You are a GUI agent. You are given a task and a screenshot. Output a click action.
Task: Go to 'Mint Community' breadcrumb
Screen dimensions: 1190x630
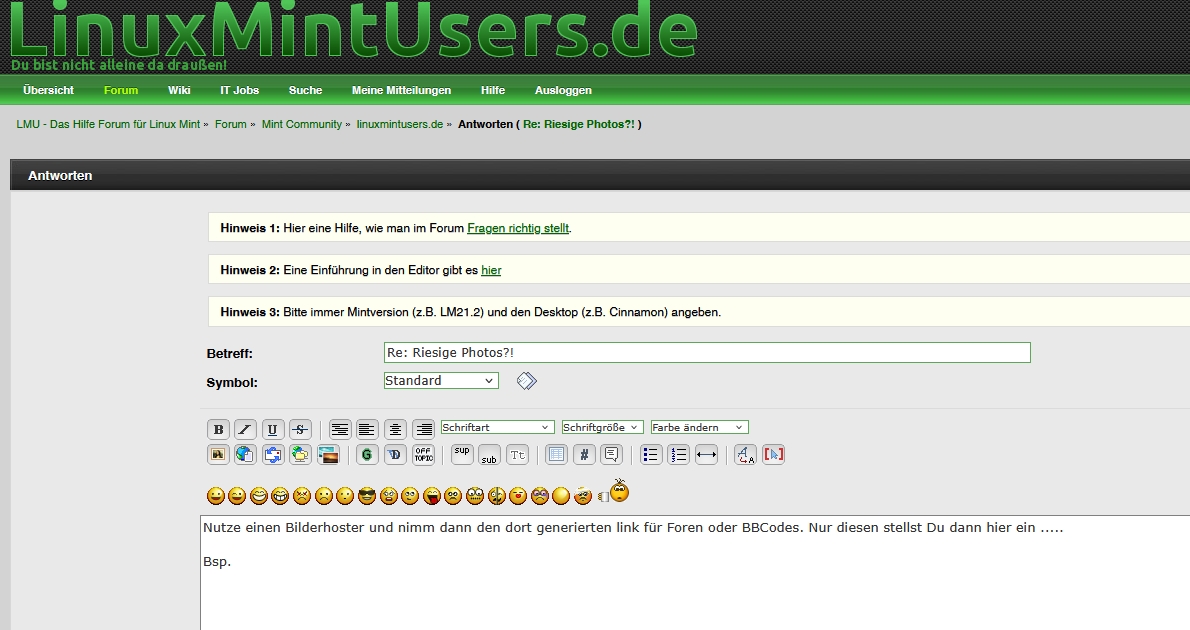[x=302, y=124]
